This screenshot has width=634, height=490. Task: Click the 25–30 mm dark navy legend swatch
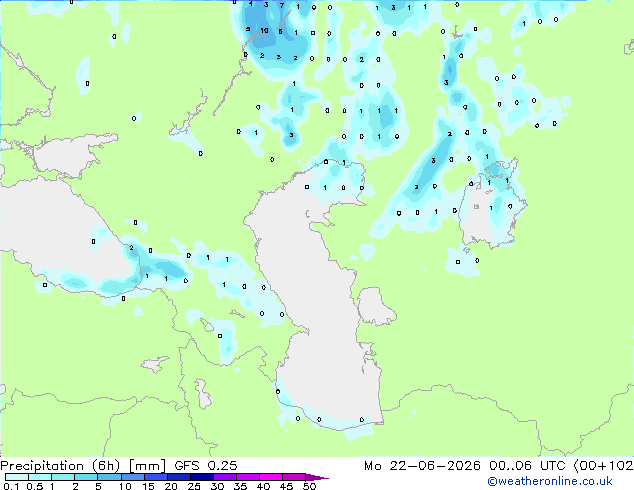pyautogui.click(x=202, y=477)
